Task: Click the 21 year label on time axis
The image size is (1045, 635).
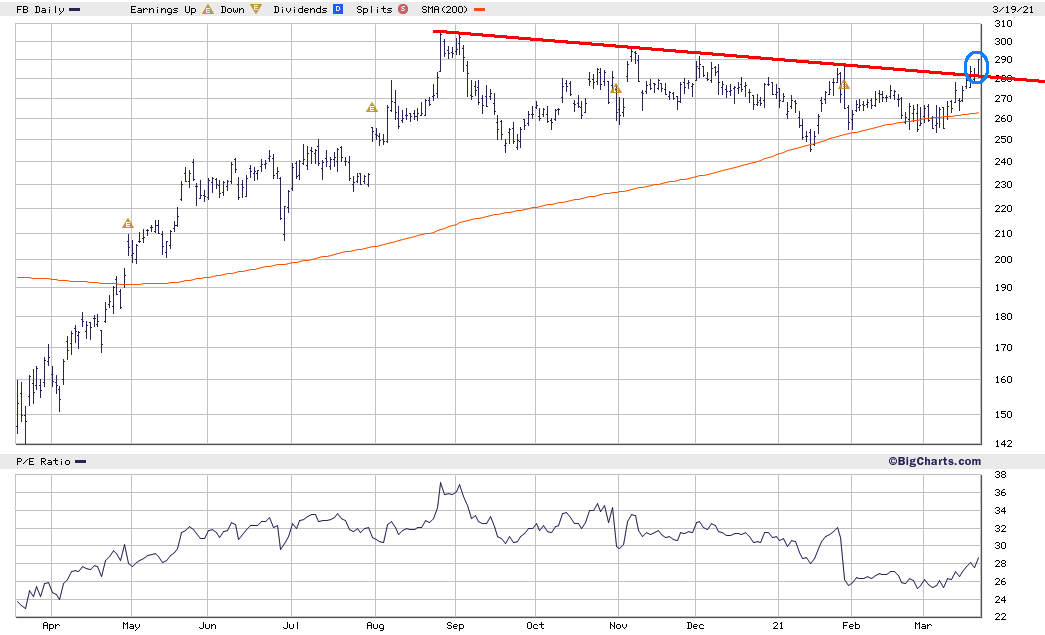Action: click(778, 626)
